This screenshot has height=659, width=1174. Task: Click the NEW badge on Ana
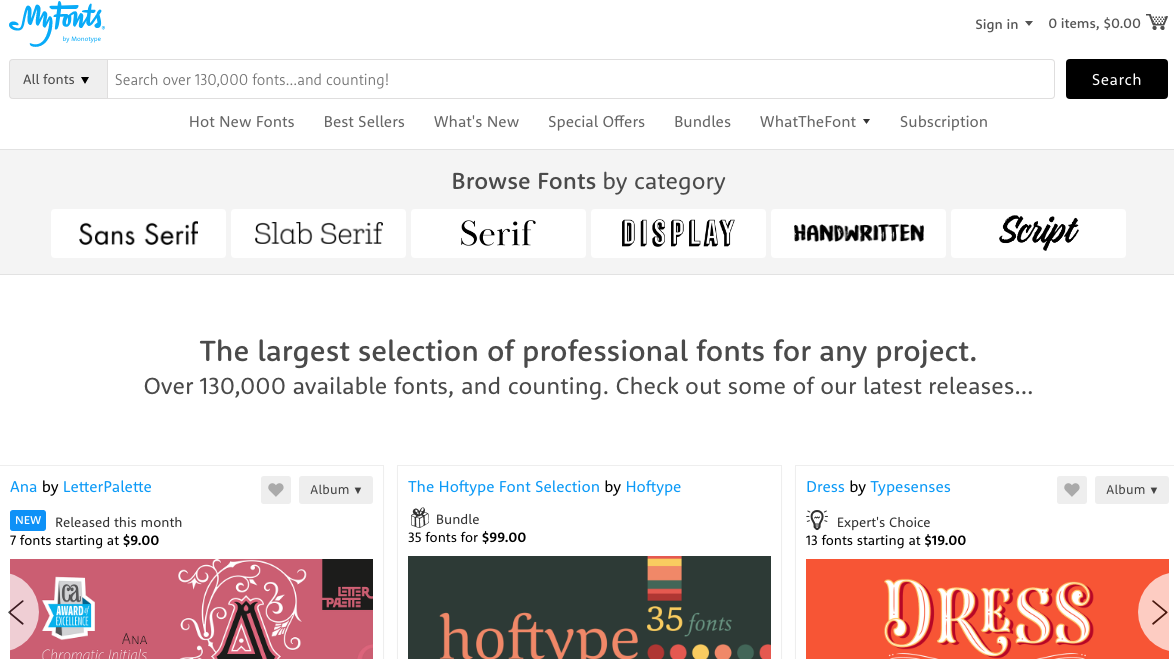coord(28,520)
